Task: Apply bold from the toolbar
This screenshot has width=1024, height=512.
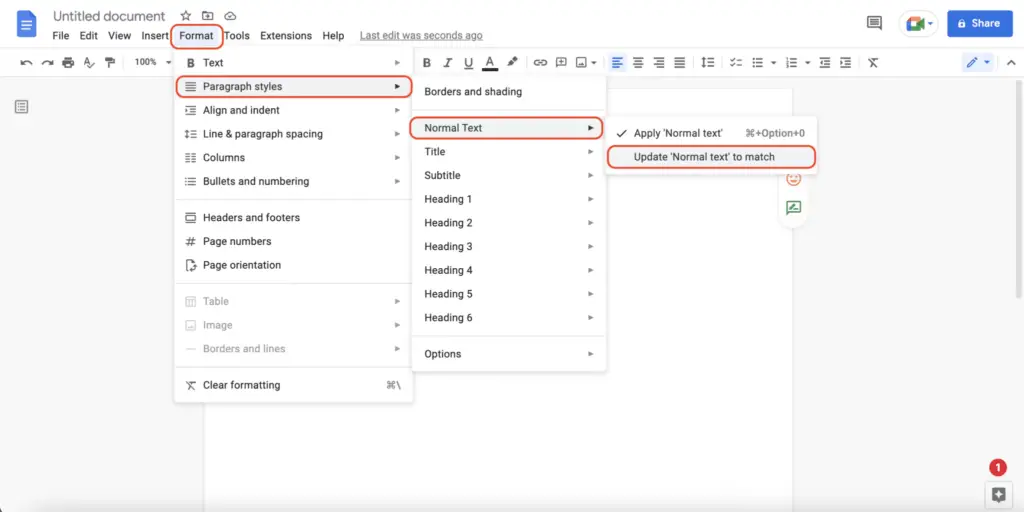Action: (x=426, y=63)
